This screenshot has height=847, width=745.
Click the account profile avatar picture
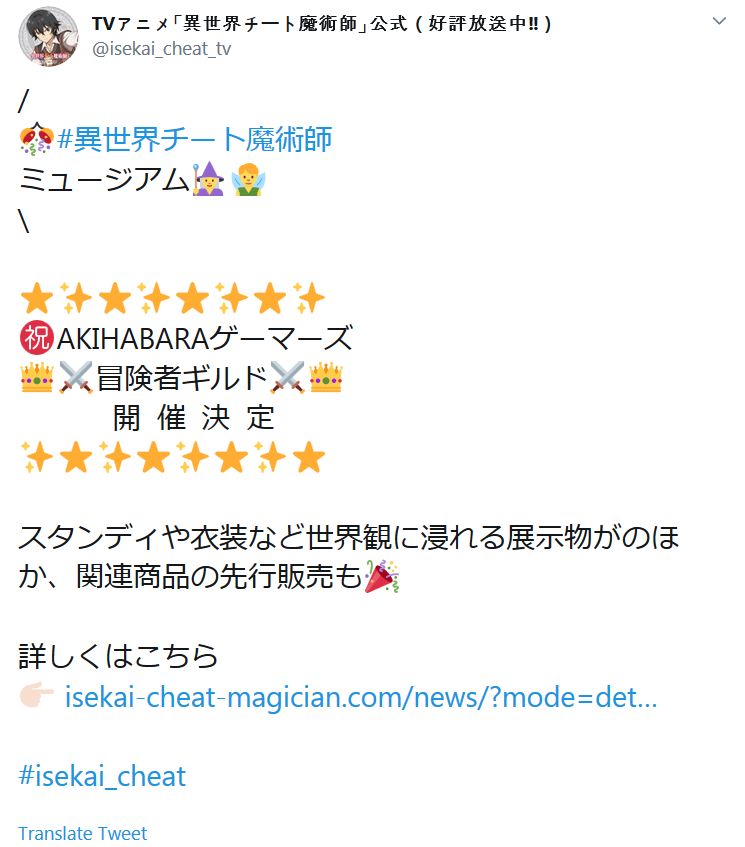tap(49, 36)
